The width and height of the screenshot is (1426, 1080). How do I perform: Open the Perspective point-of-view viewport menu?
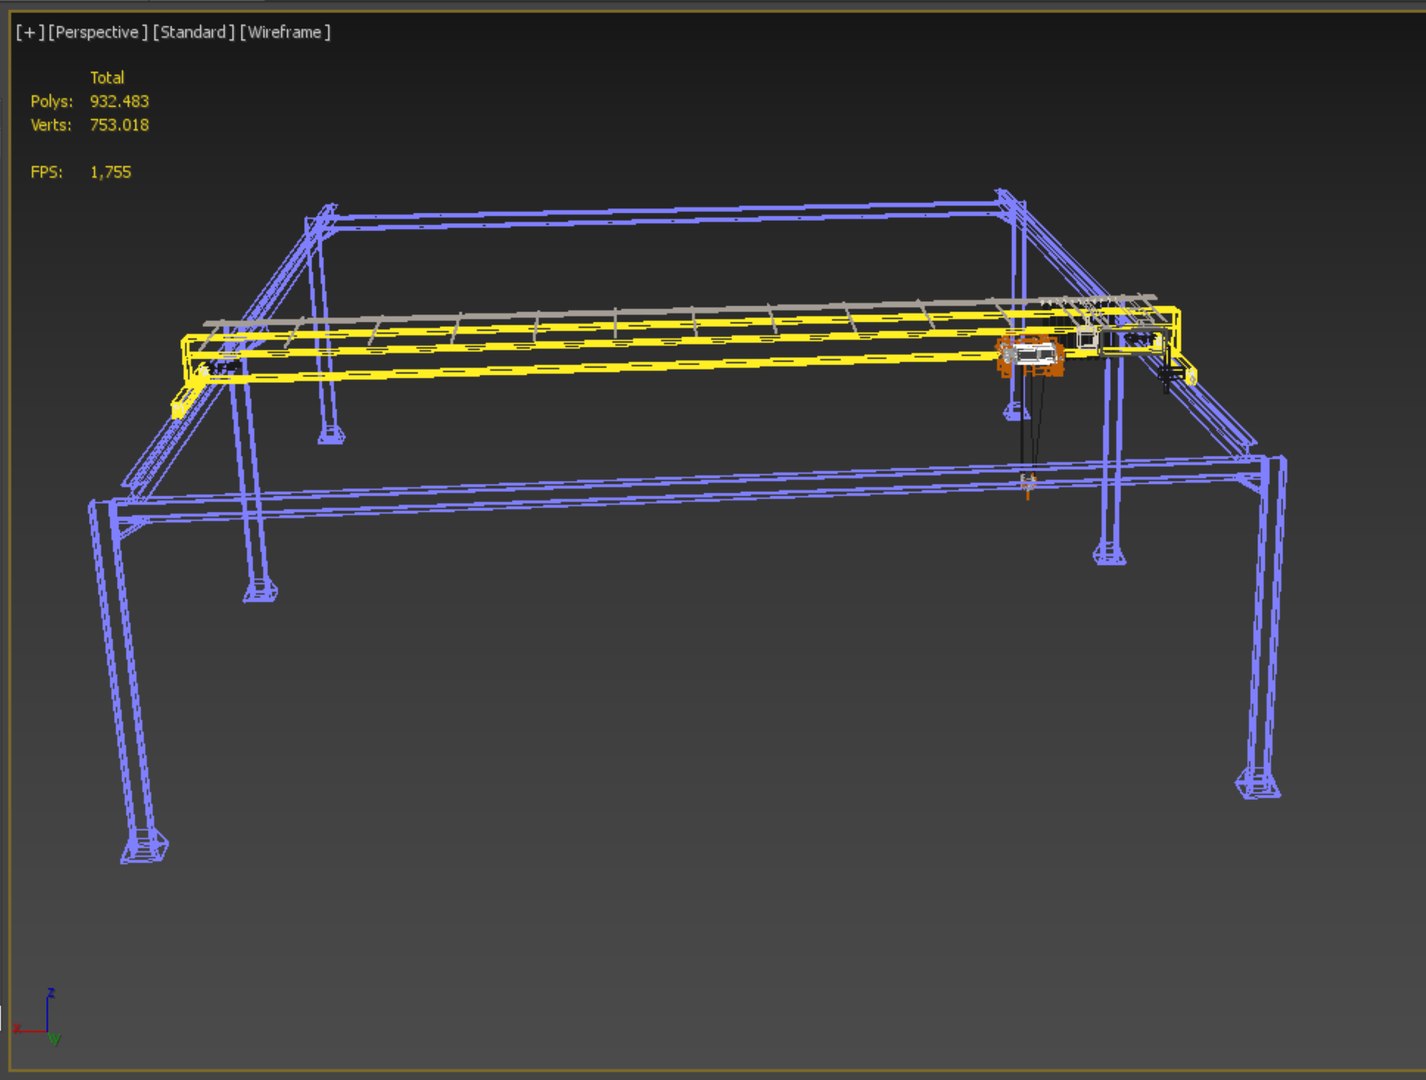[98, 32]
